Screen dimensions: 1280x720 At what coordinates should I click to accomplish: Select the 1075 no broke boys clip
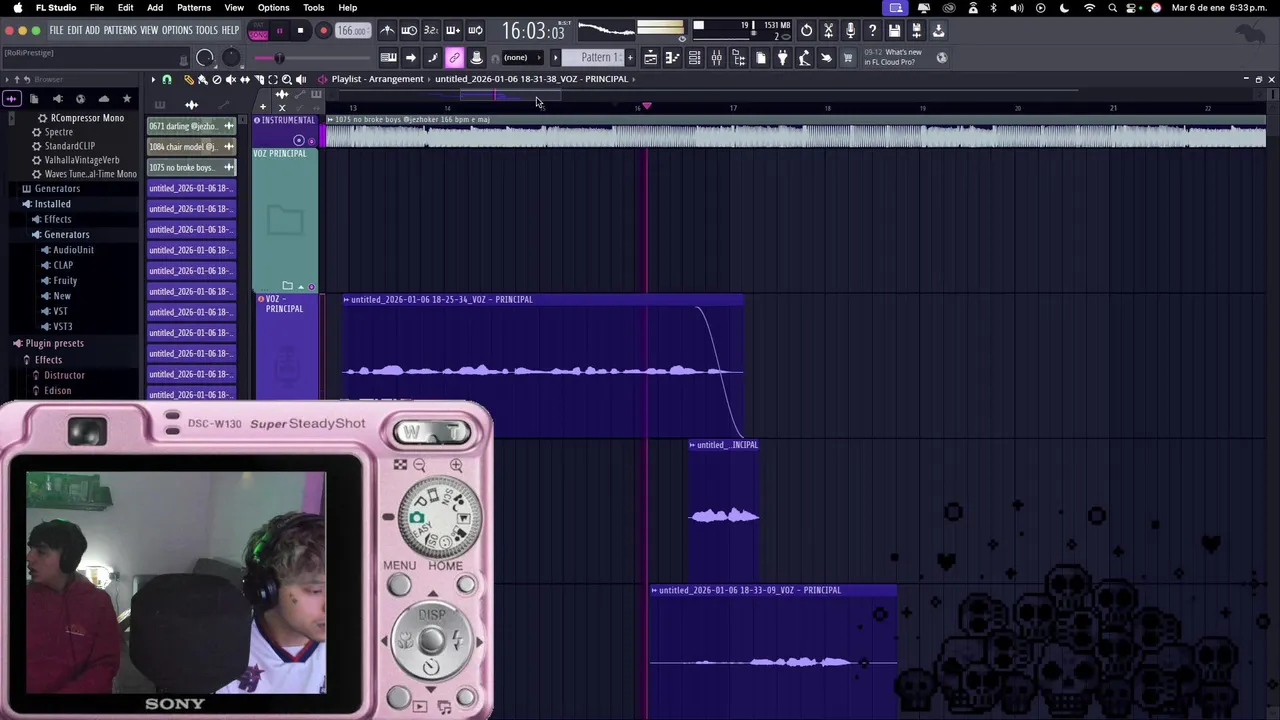191,167
